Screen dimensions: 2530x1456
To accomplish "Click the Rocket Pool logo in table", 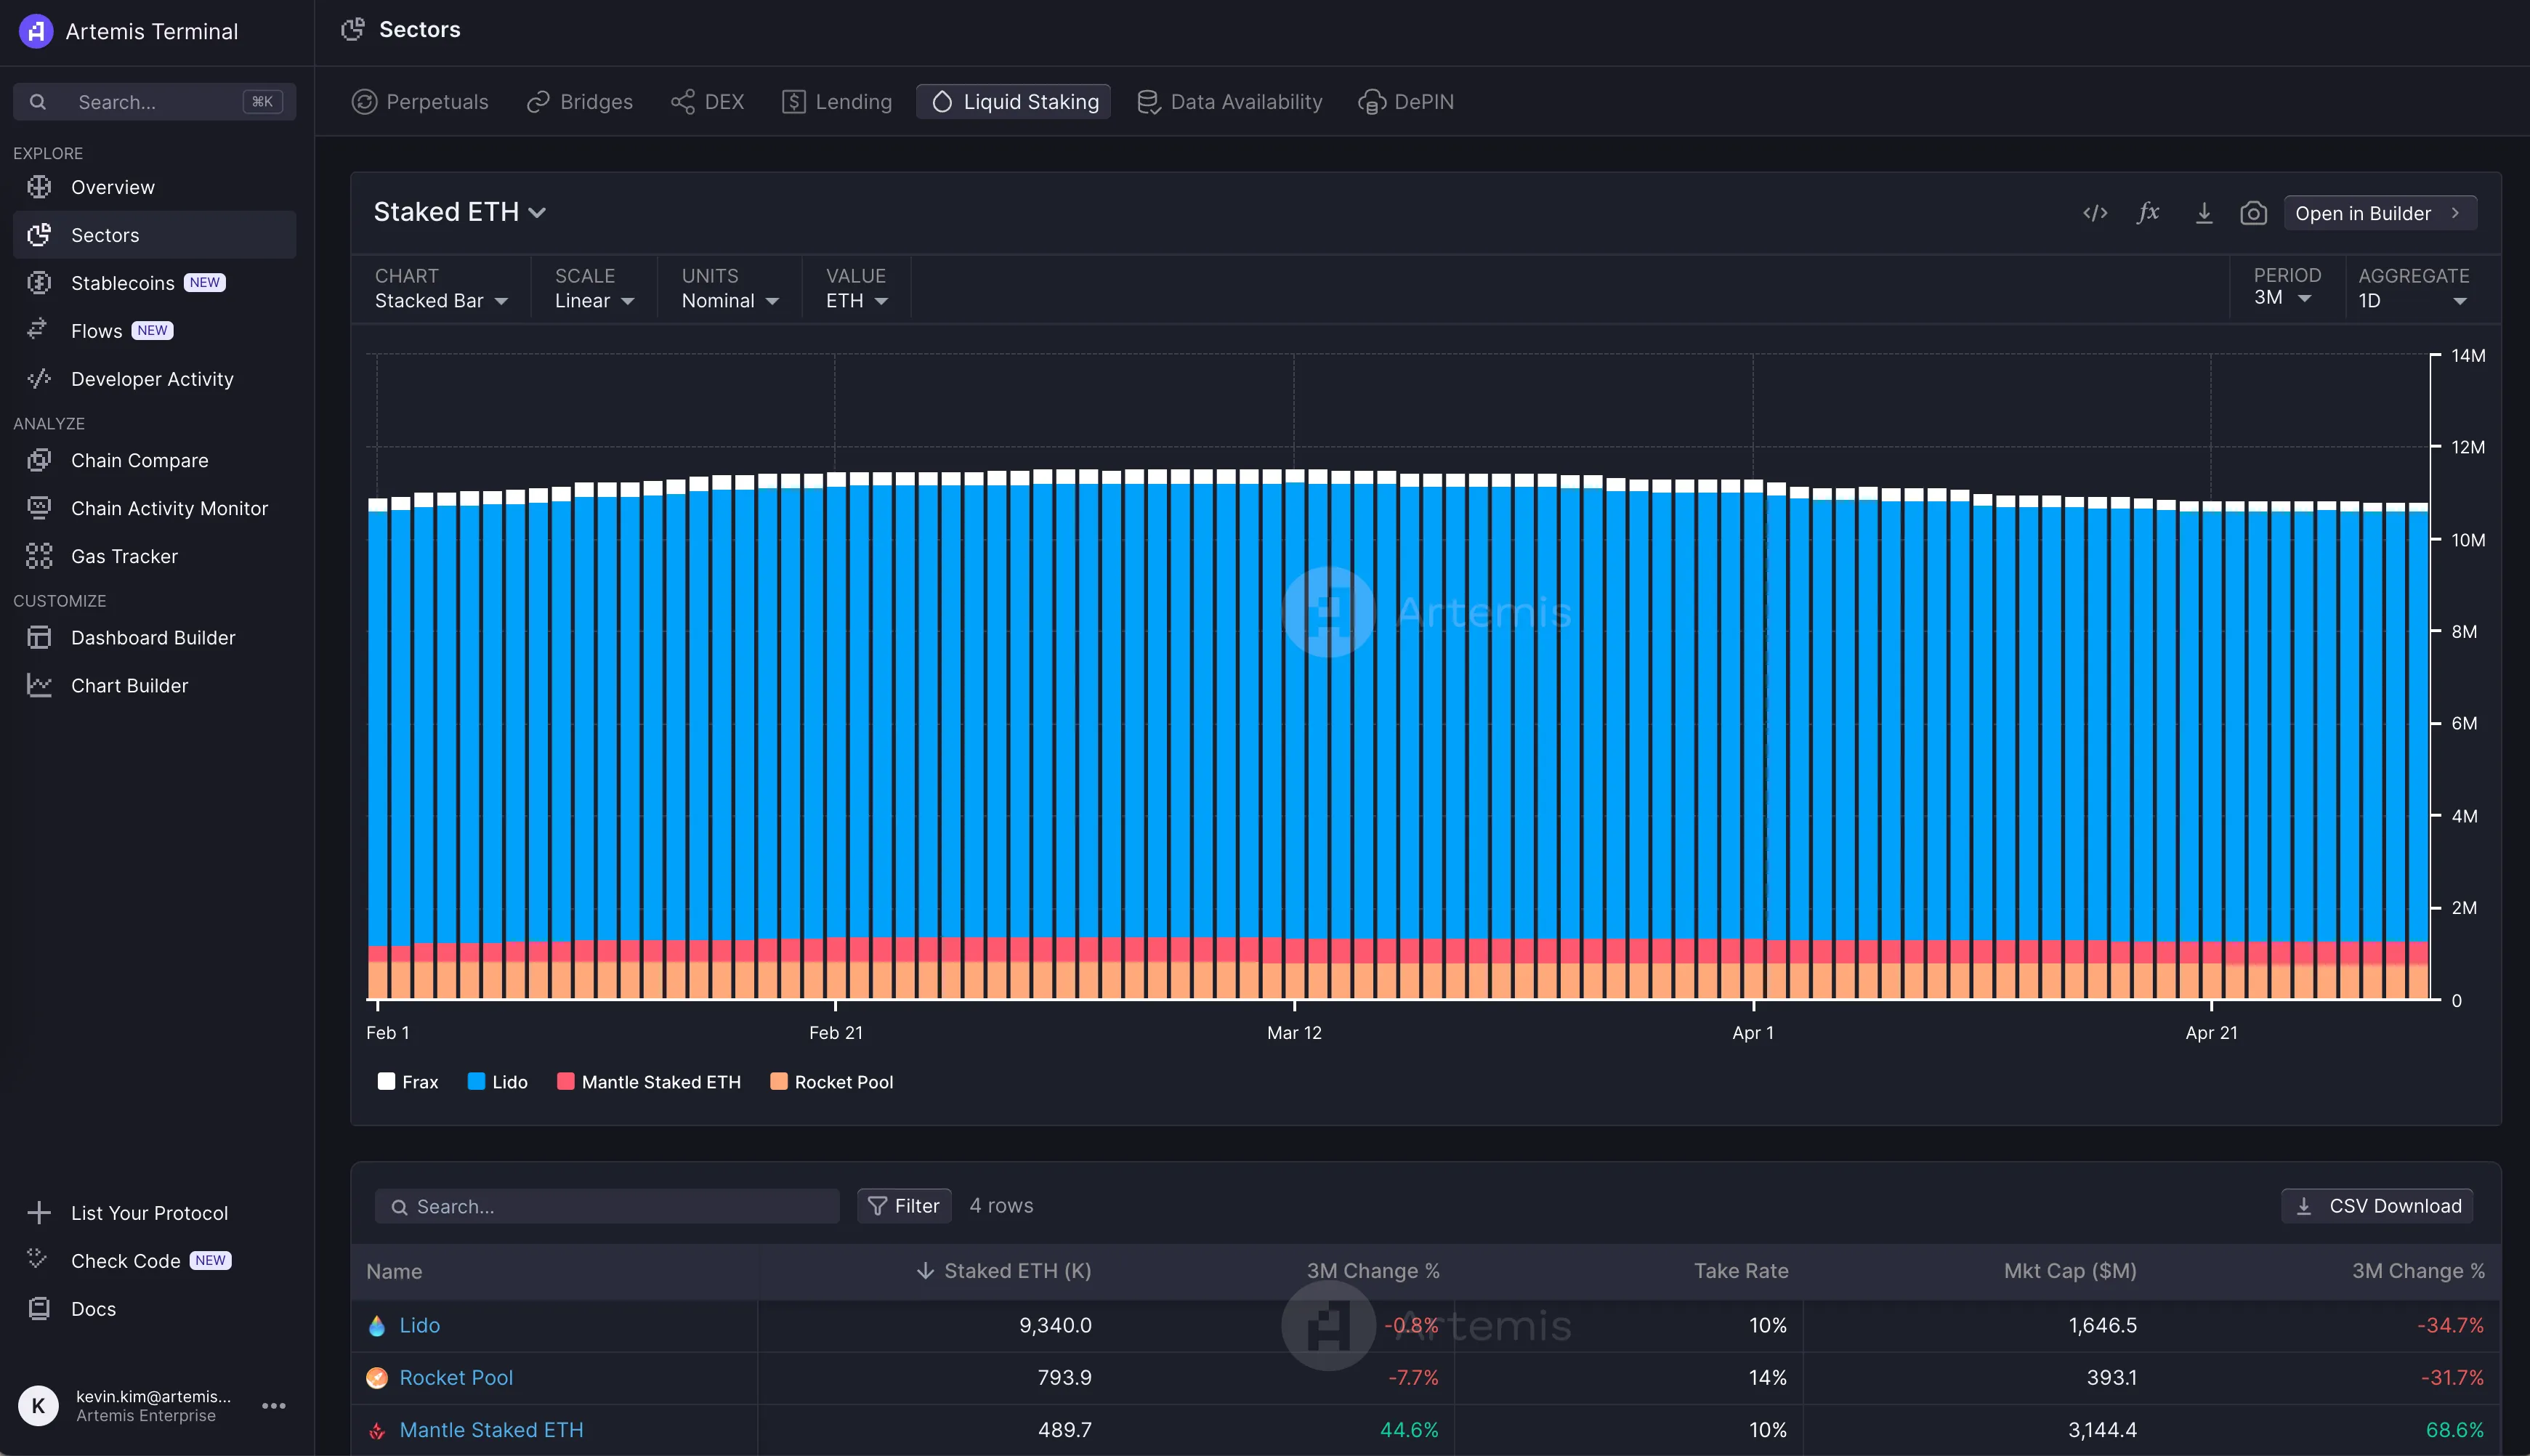I will pos(377,1378).
